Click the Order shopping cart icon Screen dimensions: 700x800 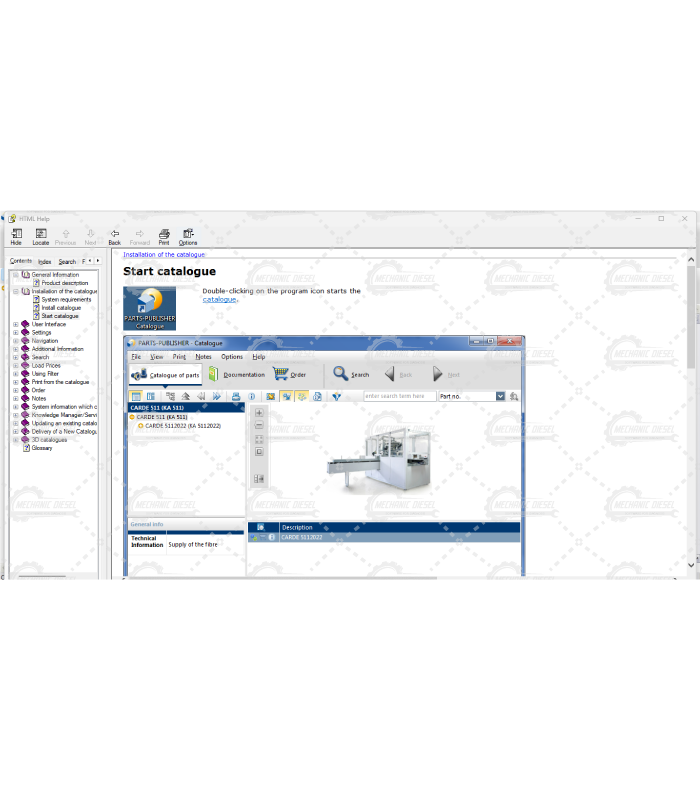point(281,374)
